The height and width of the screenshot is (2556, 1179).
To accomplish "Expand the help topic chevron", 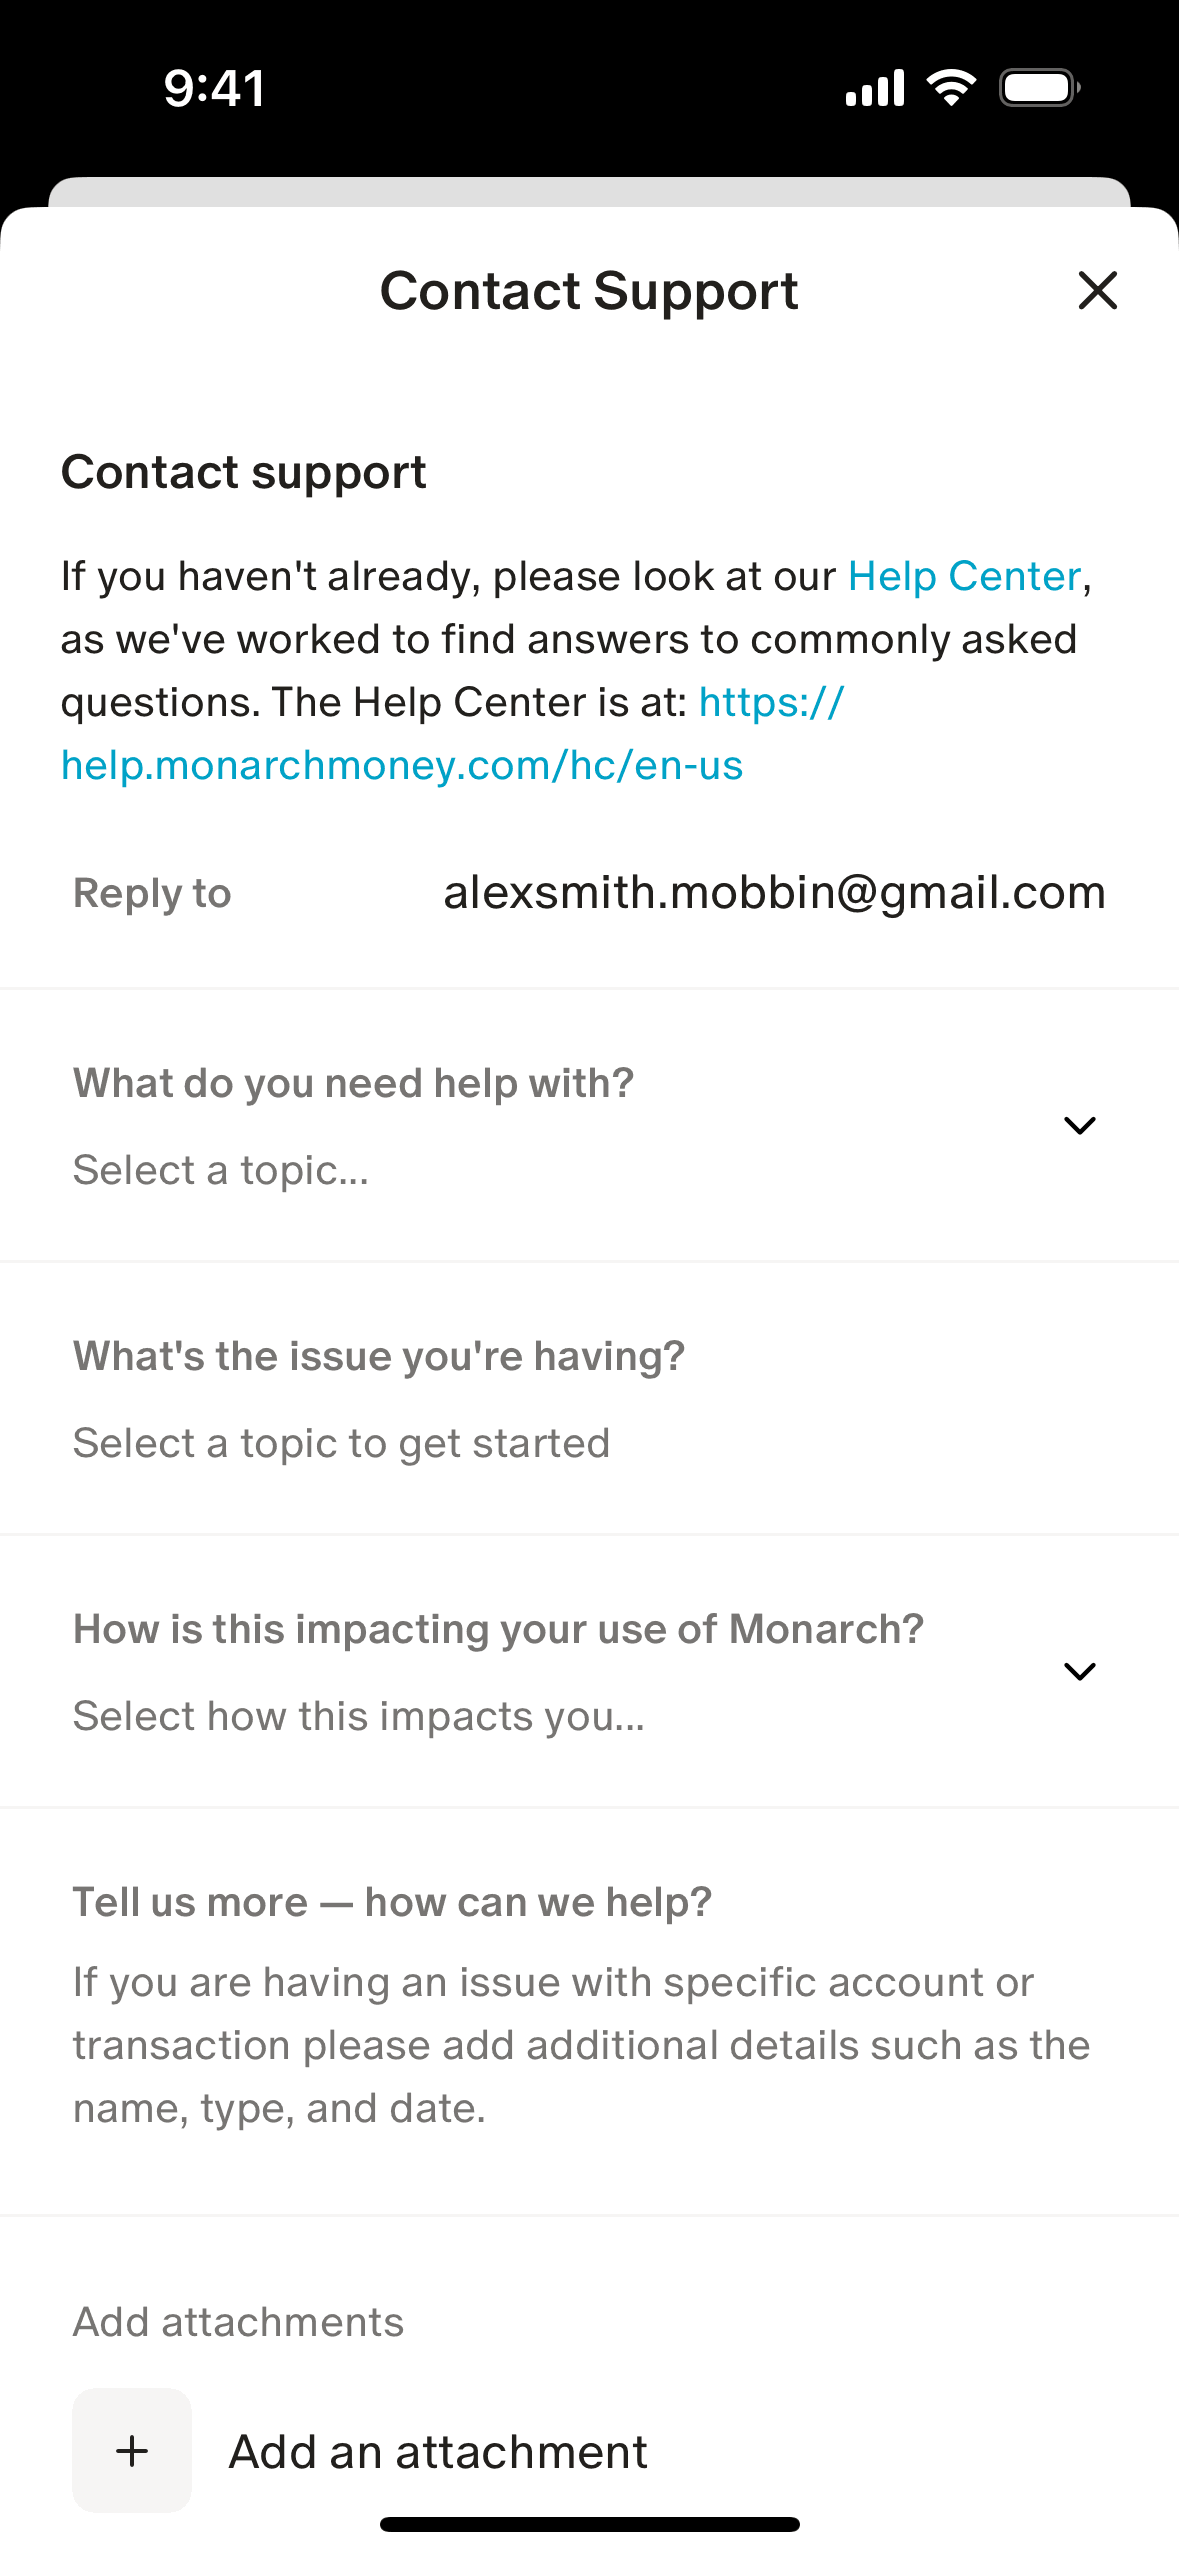I will (1079, 1126).
